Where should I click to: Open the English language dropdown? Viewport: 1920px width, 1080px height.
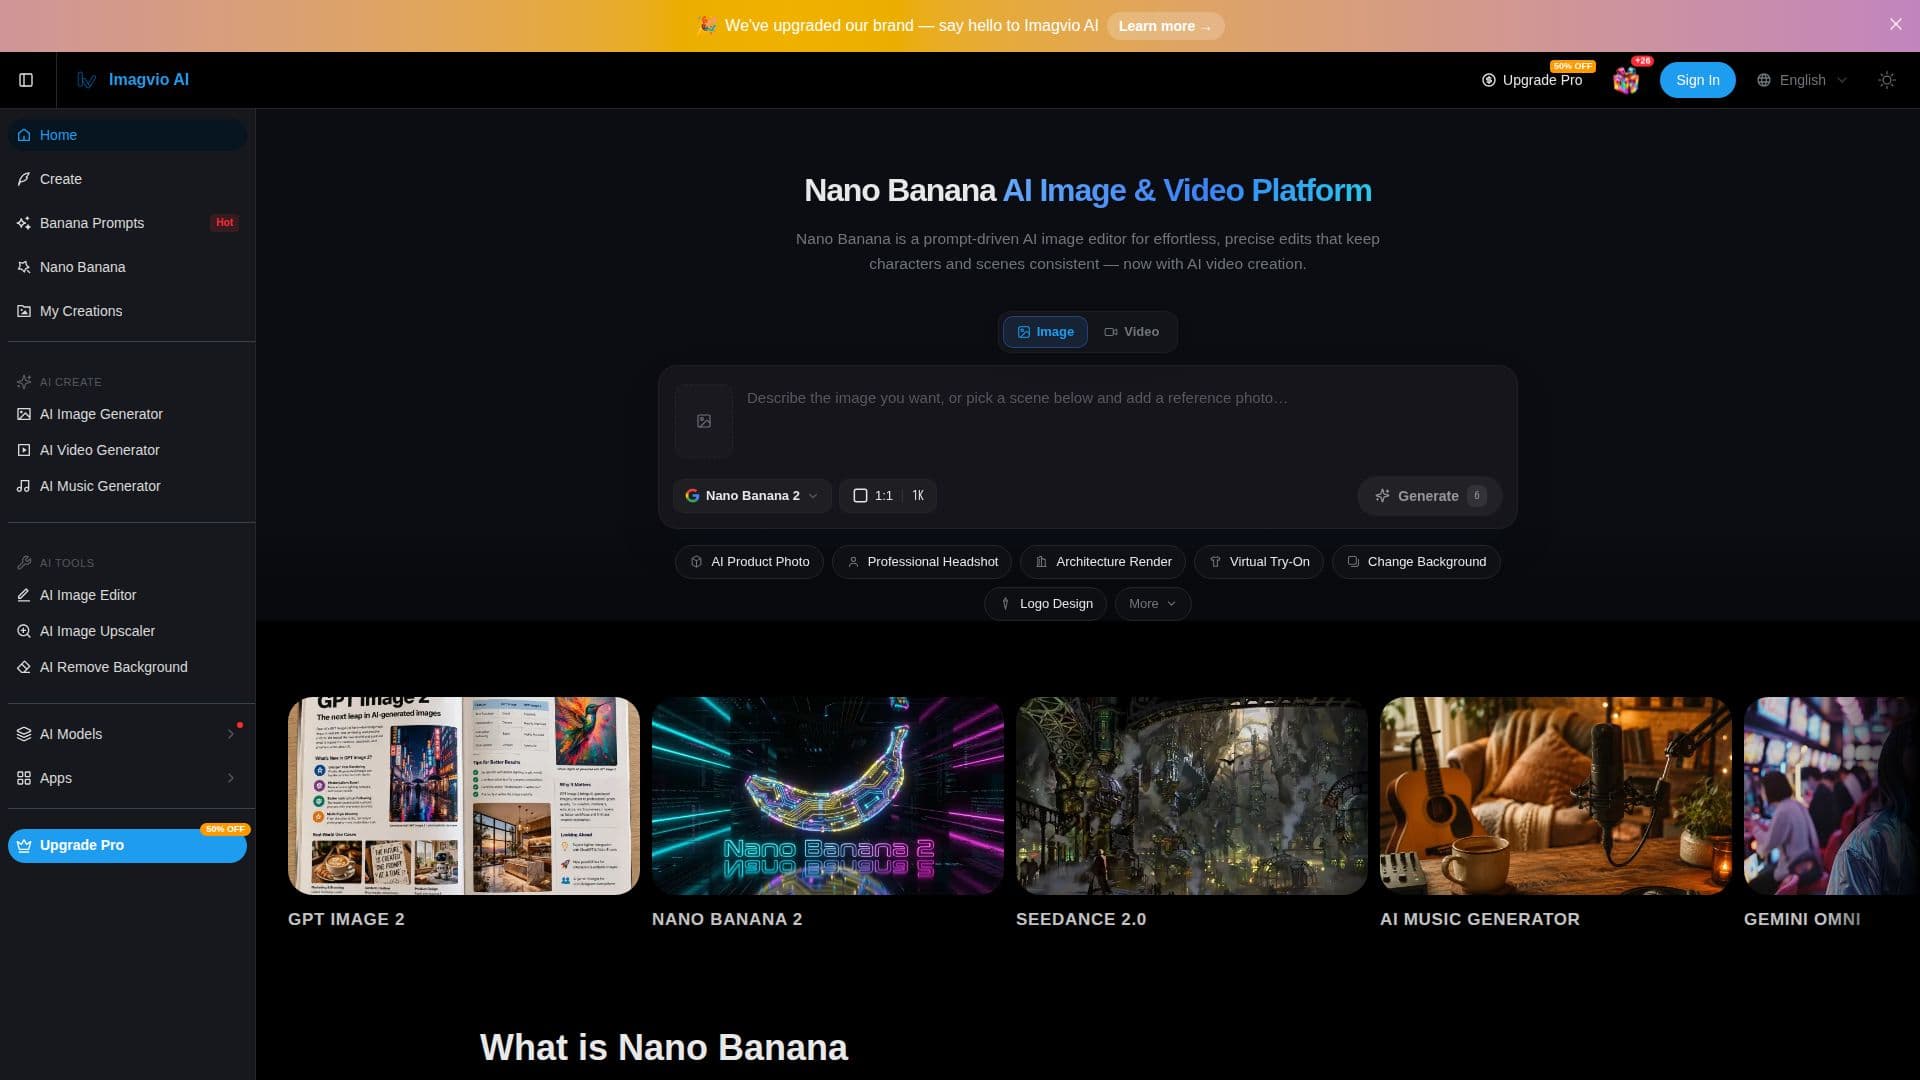1802,80
